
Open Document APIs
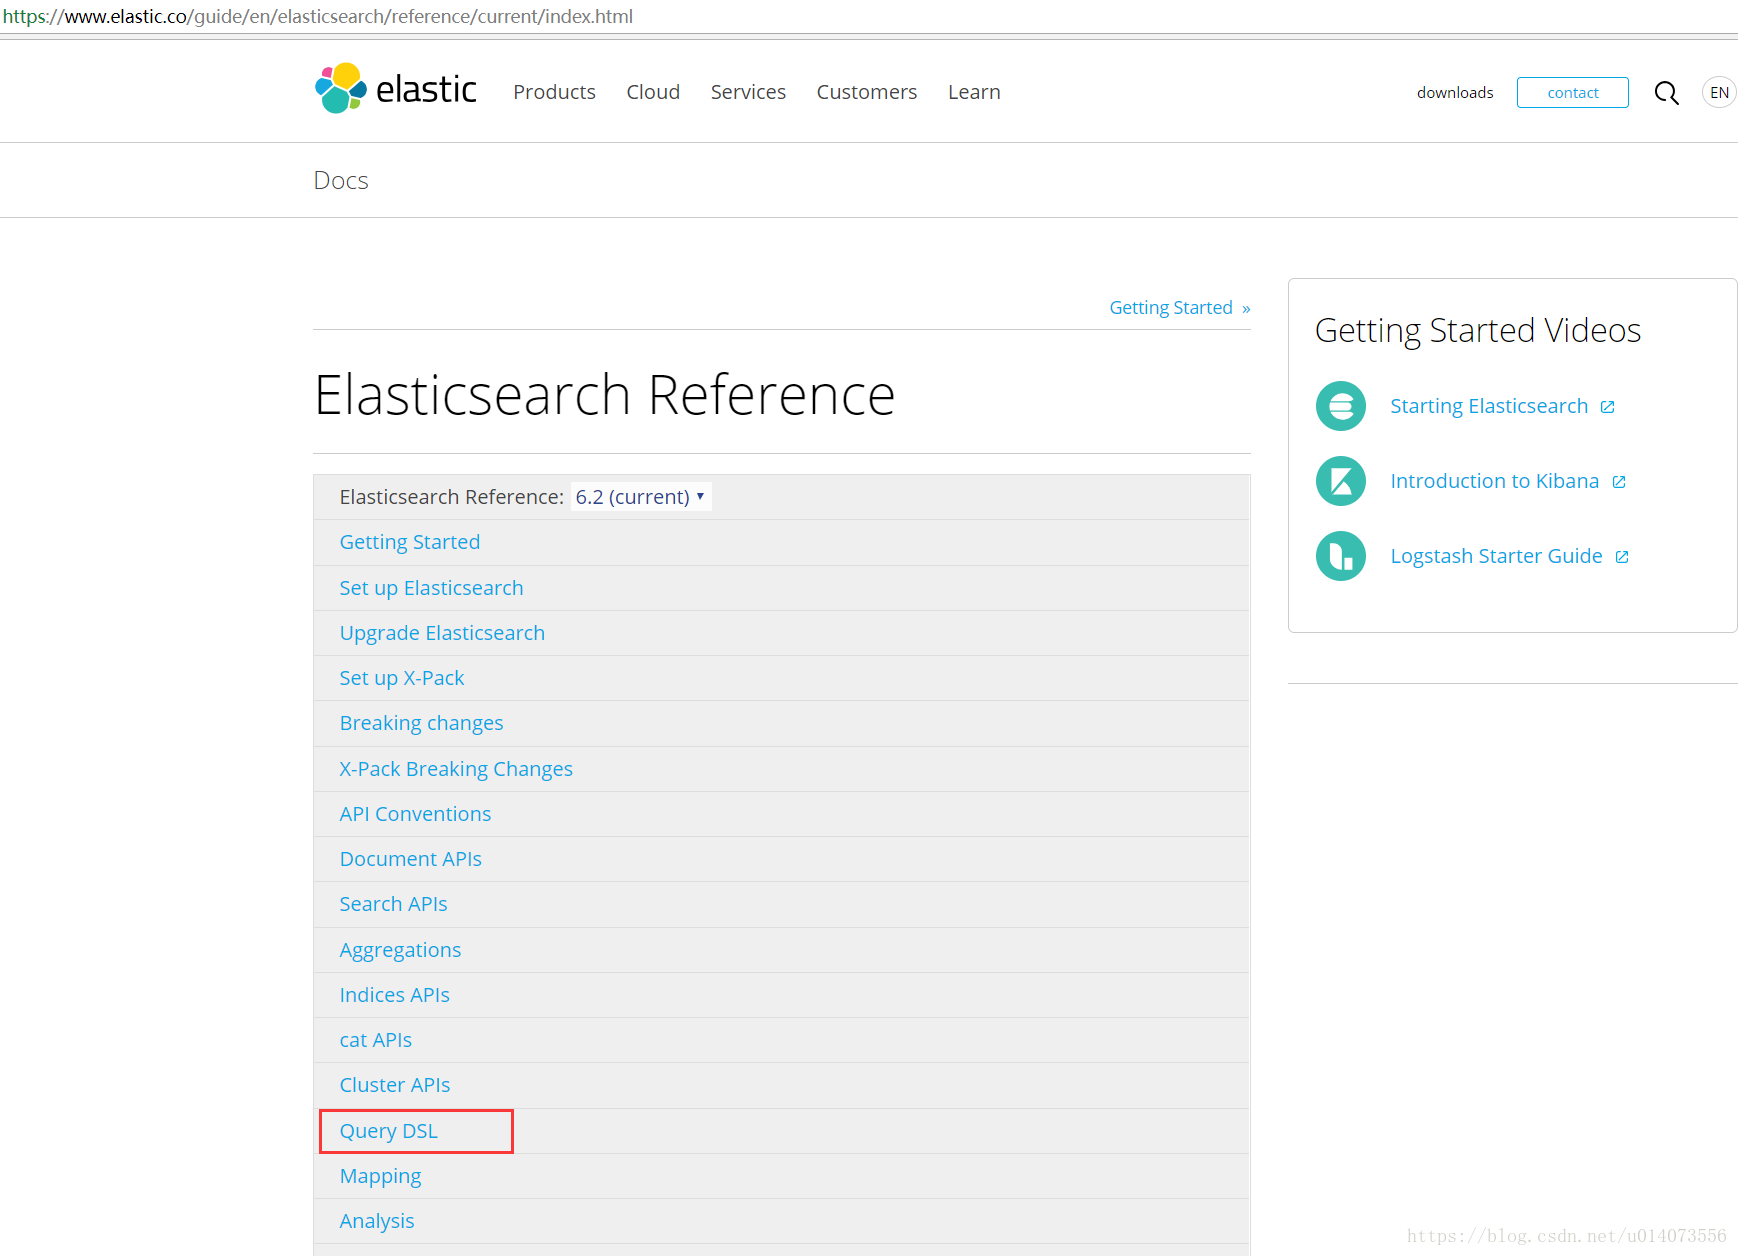click(x=410, y=859)
